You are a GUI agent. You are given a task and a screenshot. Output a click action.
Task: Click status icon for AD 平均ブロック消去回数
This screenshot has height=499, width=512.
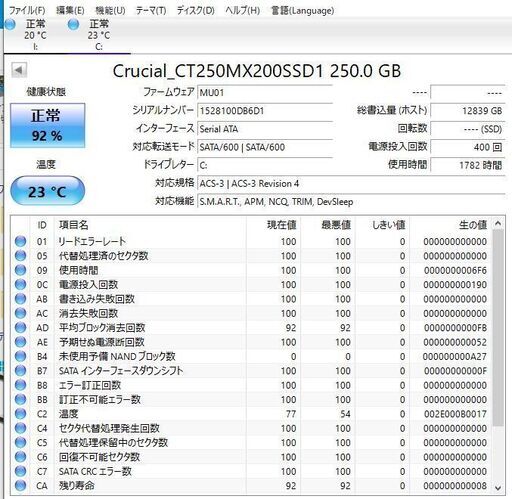click(20, 328)
